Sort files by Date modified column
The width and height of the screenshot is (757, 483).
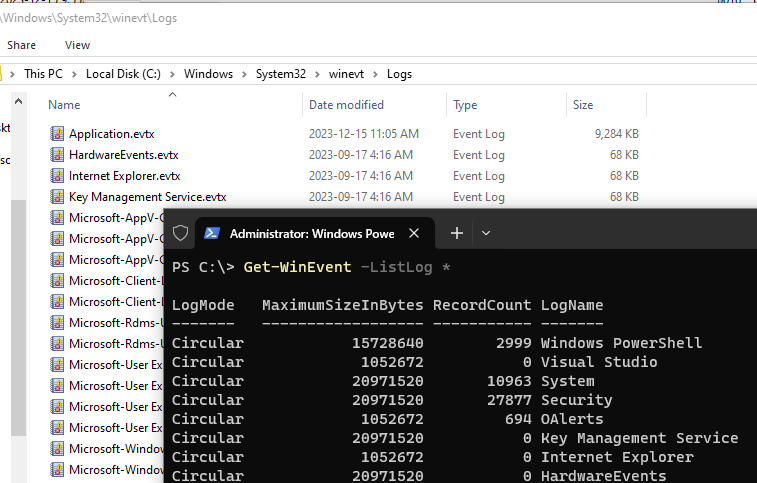pos(346,105)
